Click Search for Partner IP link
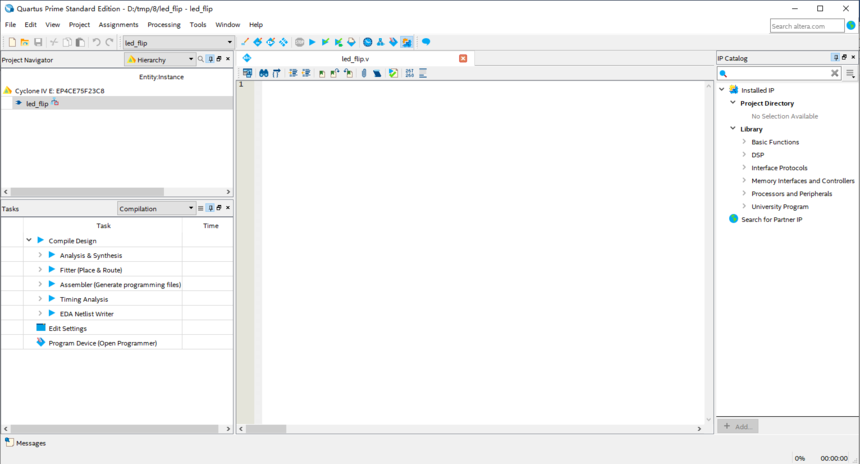The width and height of the screenshot is (860, 464). (772, 219)
